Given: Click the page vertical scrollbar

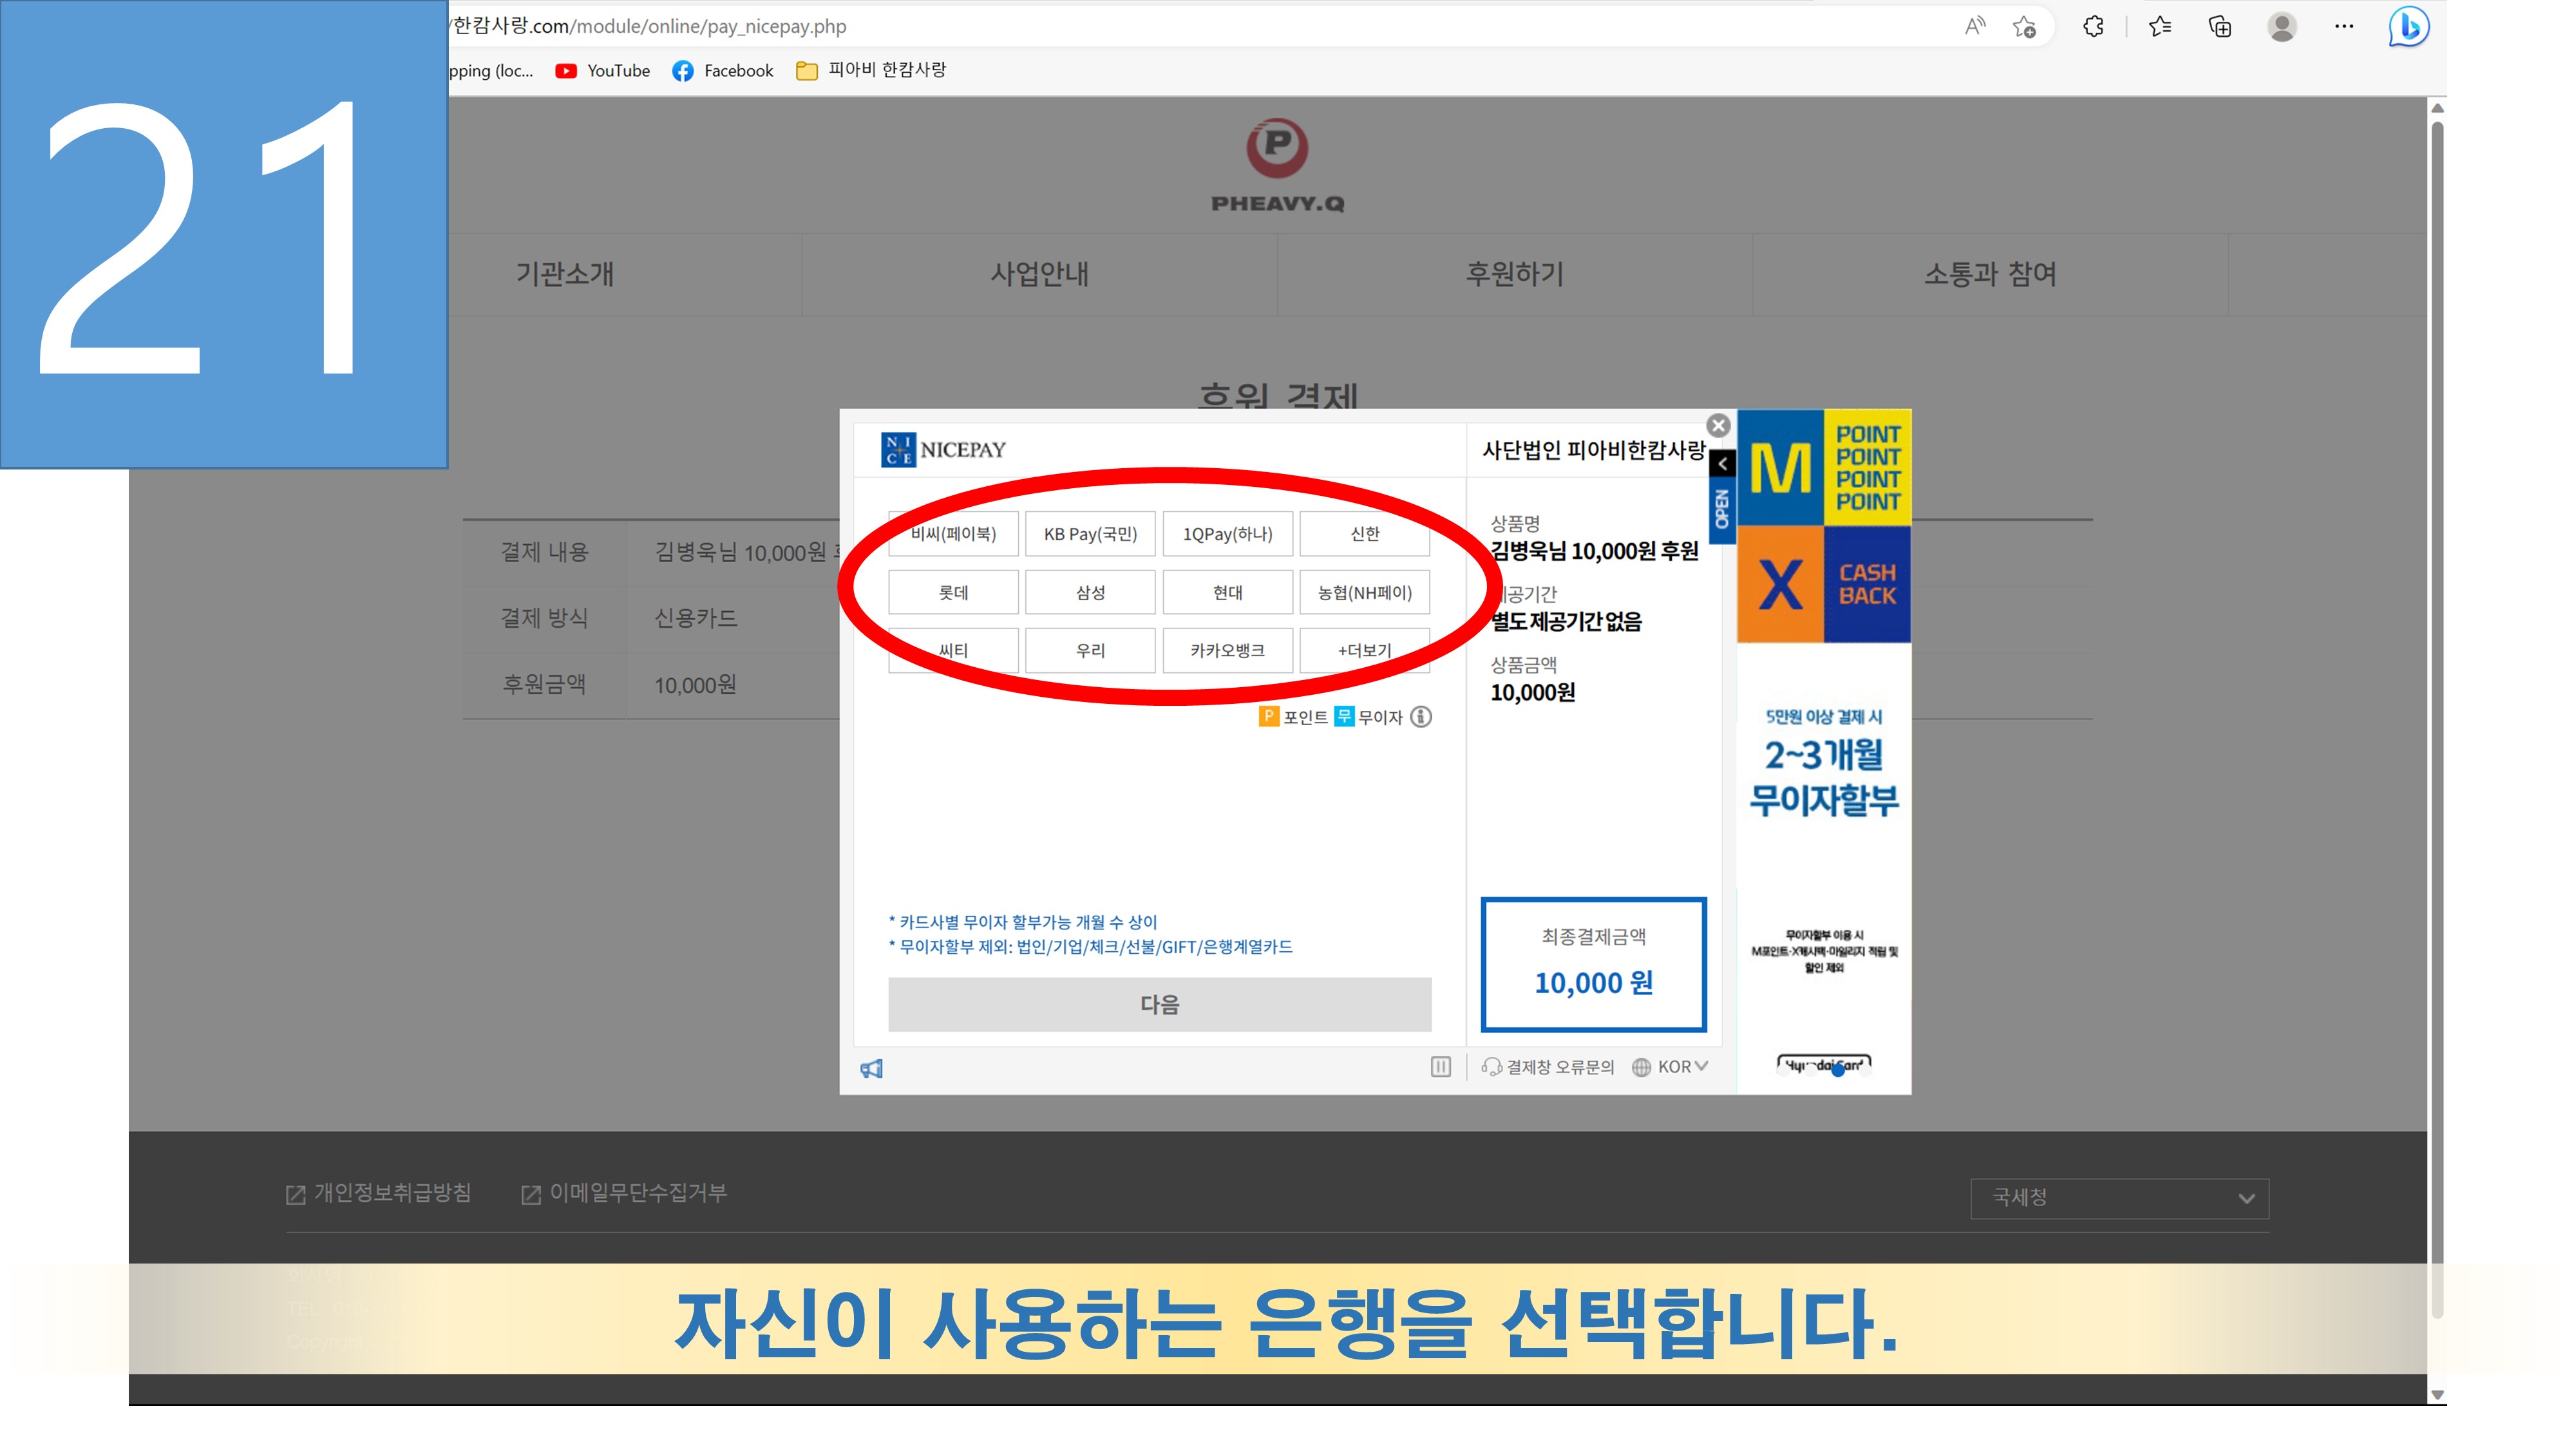Looking at the screenshot, I should [2437, 700].
